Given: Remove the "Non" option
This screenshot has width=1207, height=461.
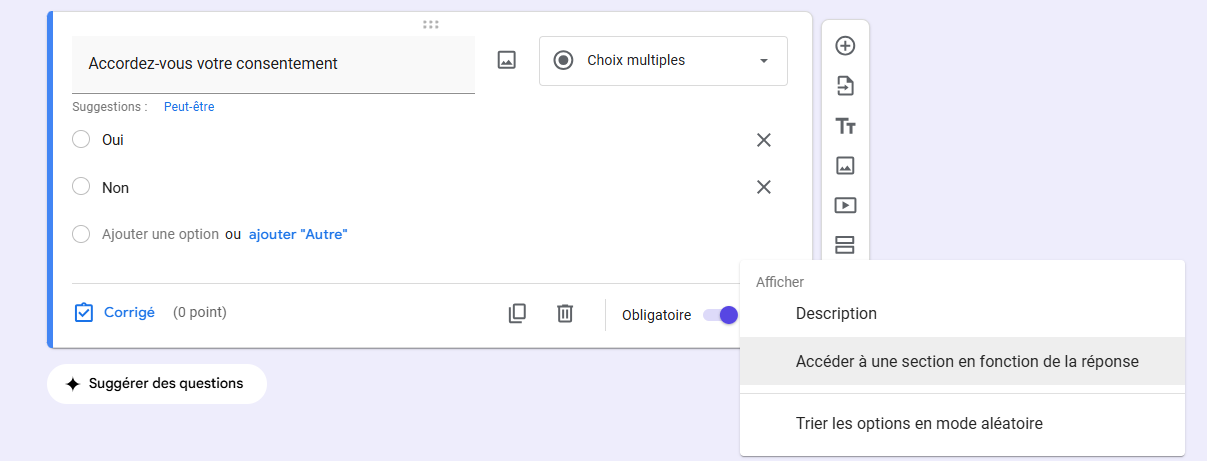Looking at the screenshot, I should tap(764, 187).
